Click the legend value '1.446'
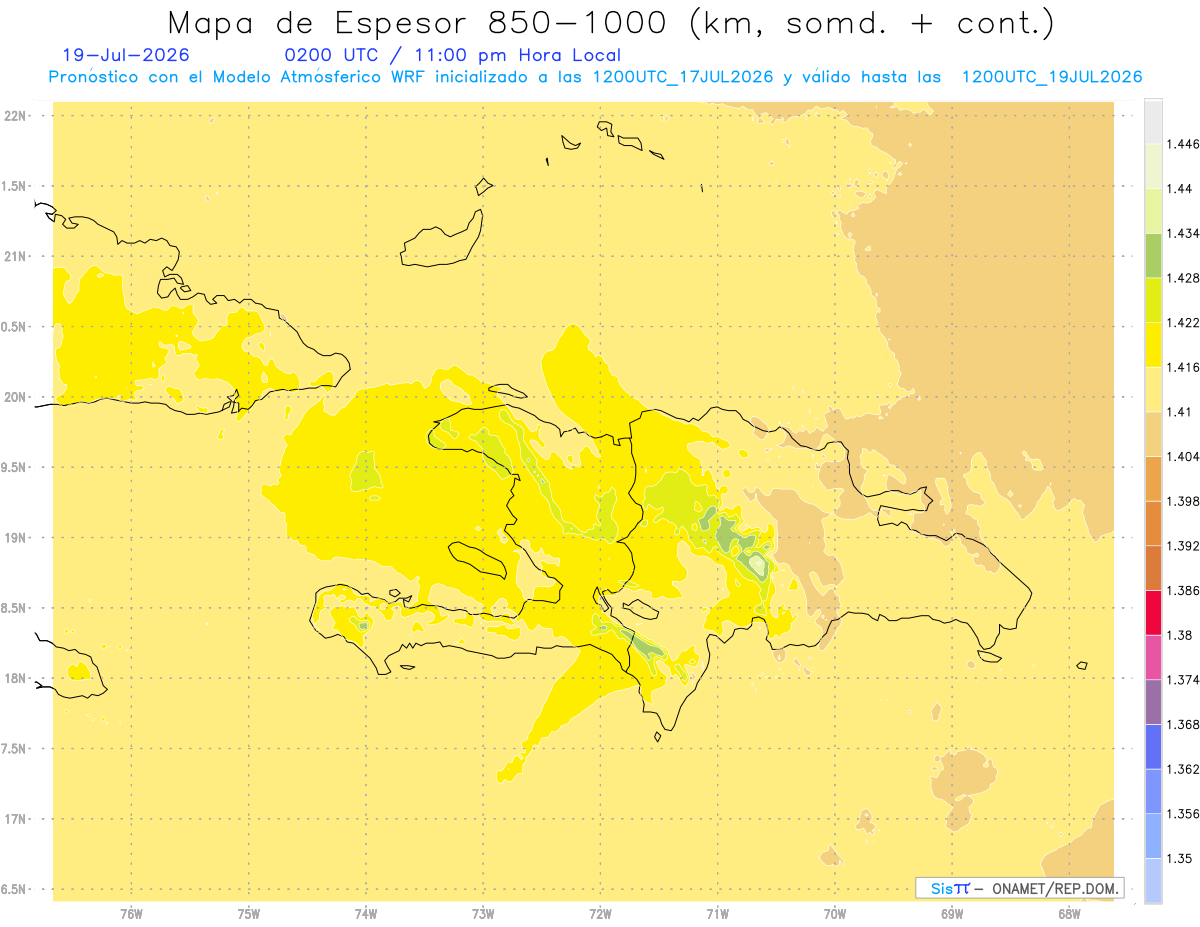This screenshot has height=927, width=1200. (x=1183, y=144)
